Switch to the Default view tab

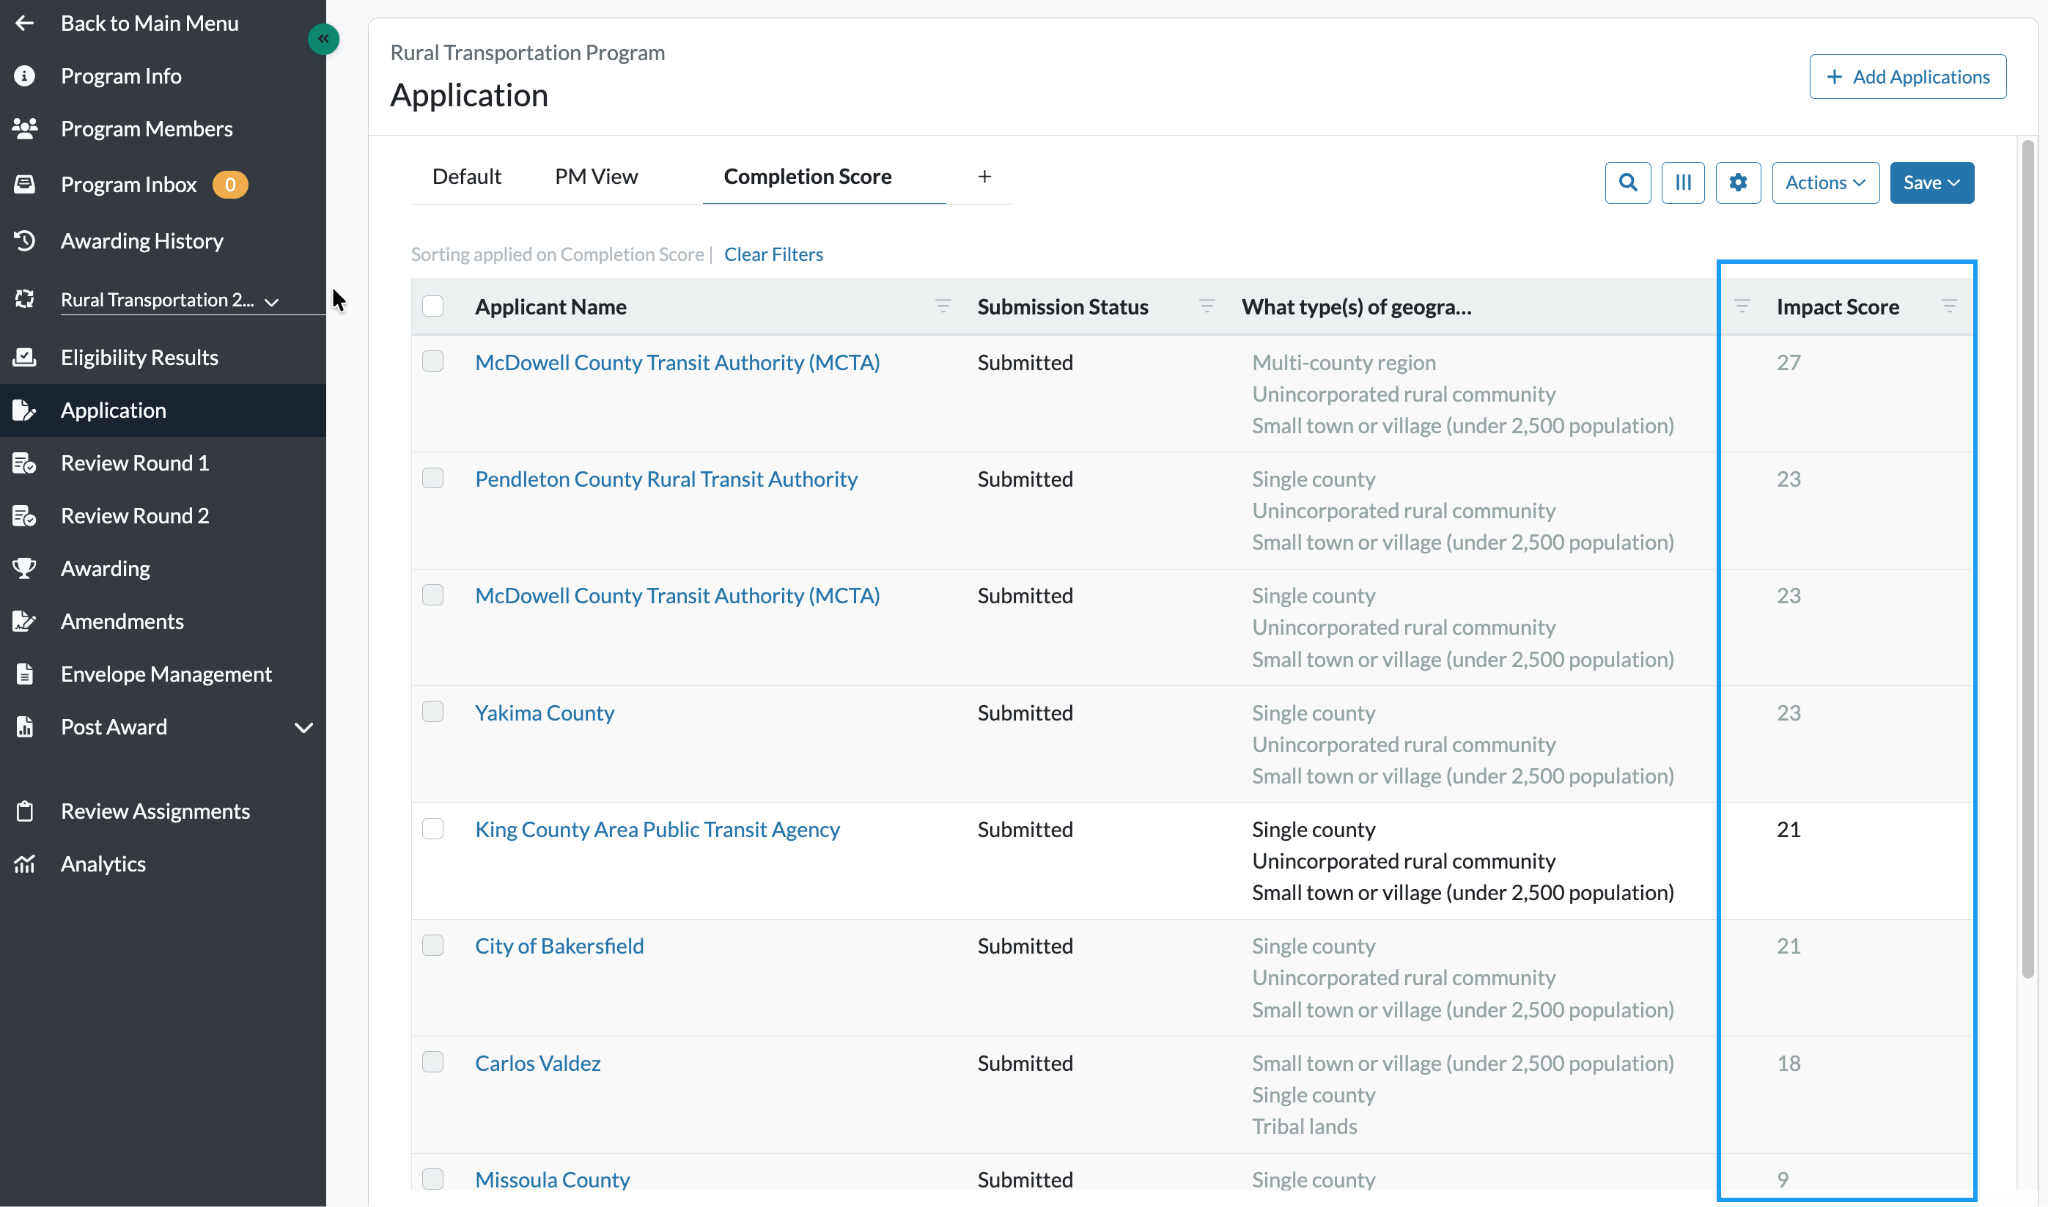pyautogui.click(x=466, y=176)
